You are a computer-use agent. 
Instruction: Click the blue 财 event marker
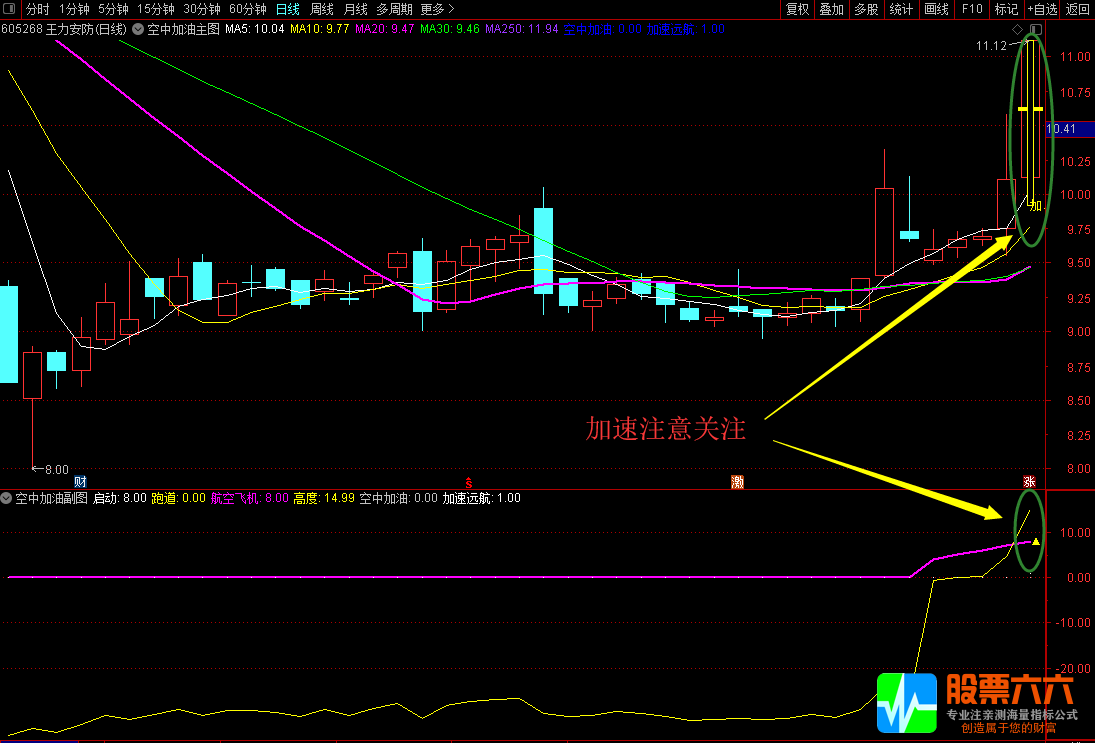click(x=80, y=482)
